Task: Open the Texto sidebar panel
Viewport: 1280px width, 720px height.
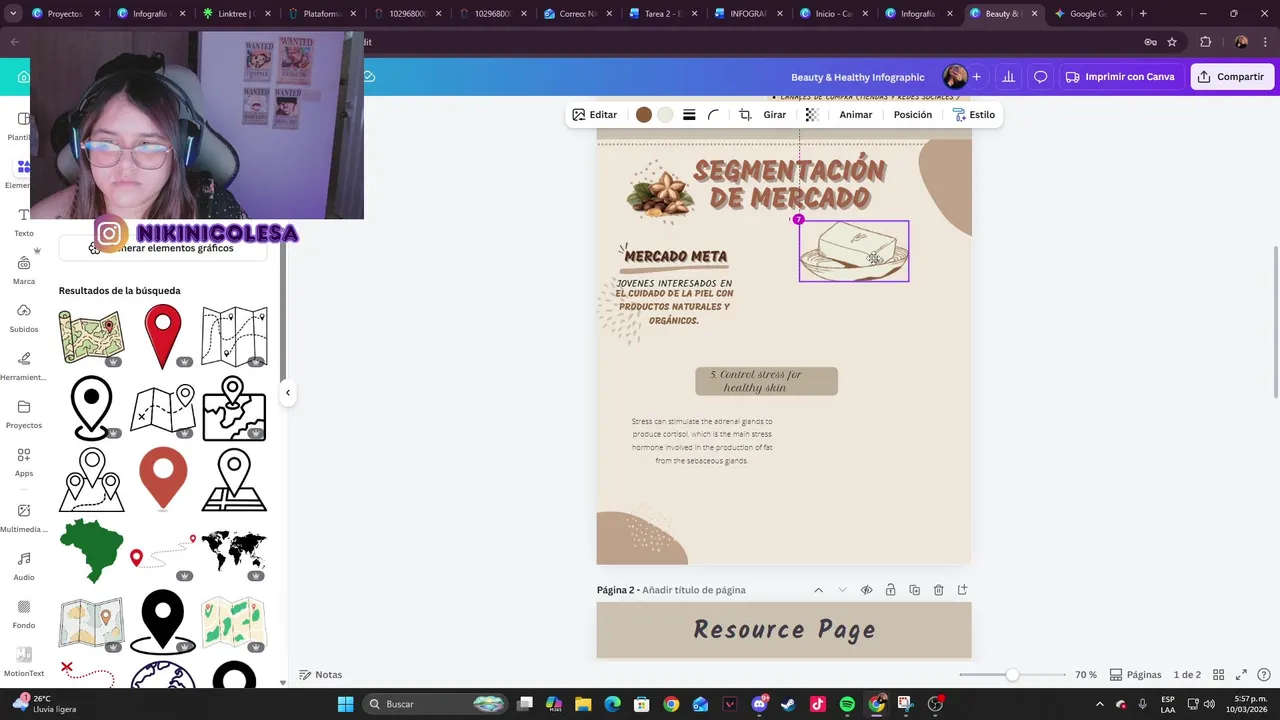Action: [x=24, y=222]
